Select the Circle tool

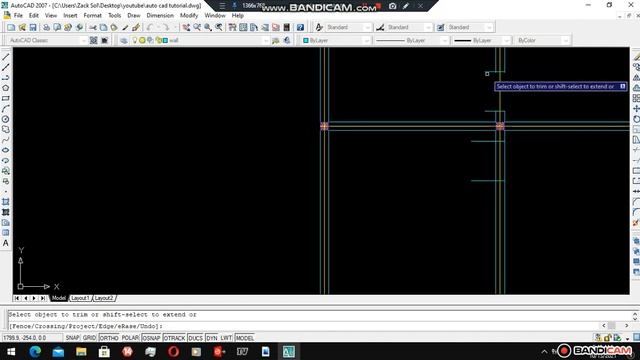pos(6,119)
